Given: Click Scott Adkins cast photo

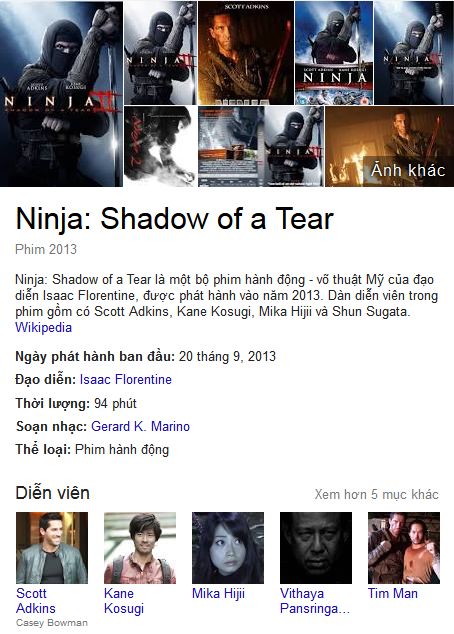Looking at the screenshot, I should point(52,548).
